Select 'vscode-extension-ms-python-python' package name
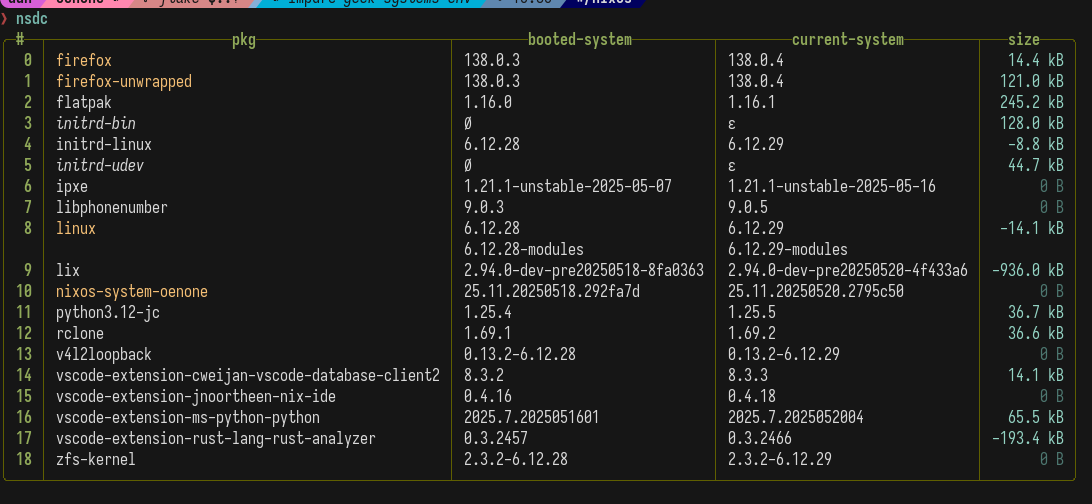1092x504 pixels. coord(188,417)
